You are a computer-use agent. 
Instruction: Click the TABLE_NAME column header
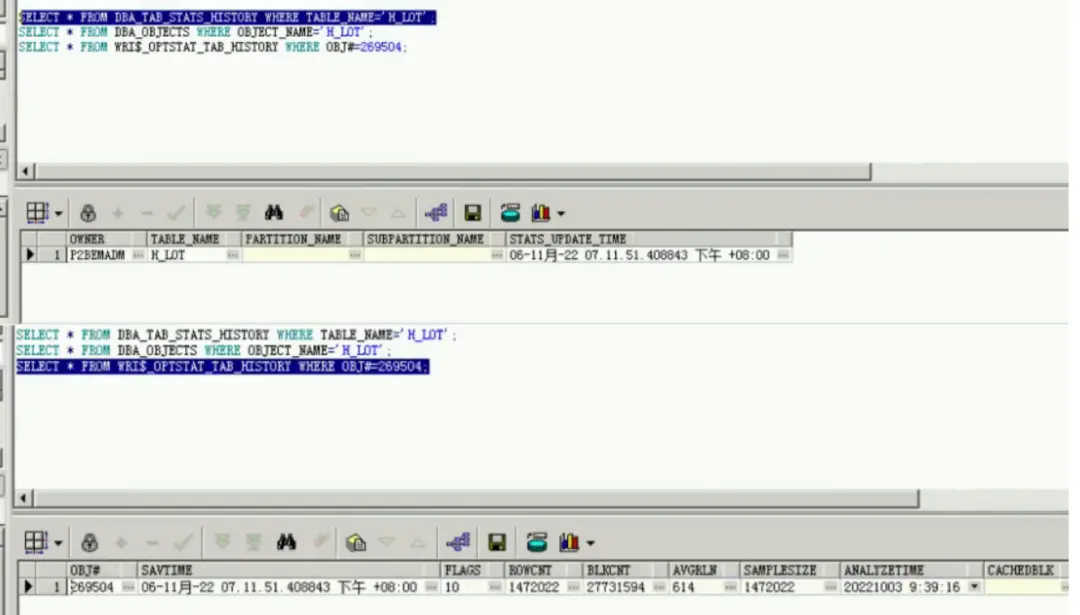194,239
